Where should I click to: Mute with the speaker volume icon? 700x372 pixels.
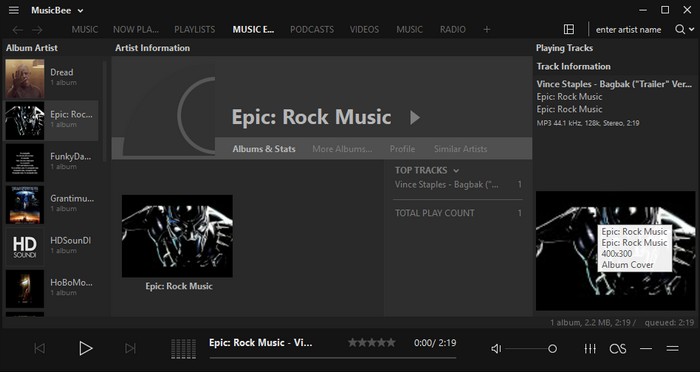[x=496, y=349]
